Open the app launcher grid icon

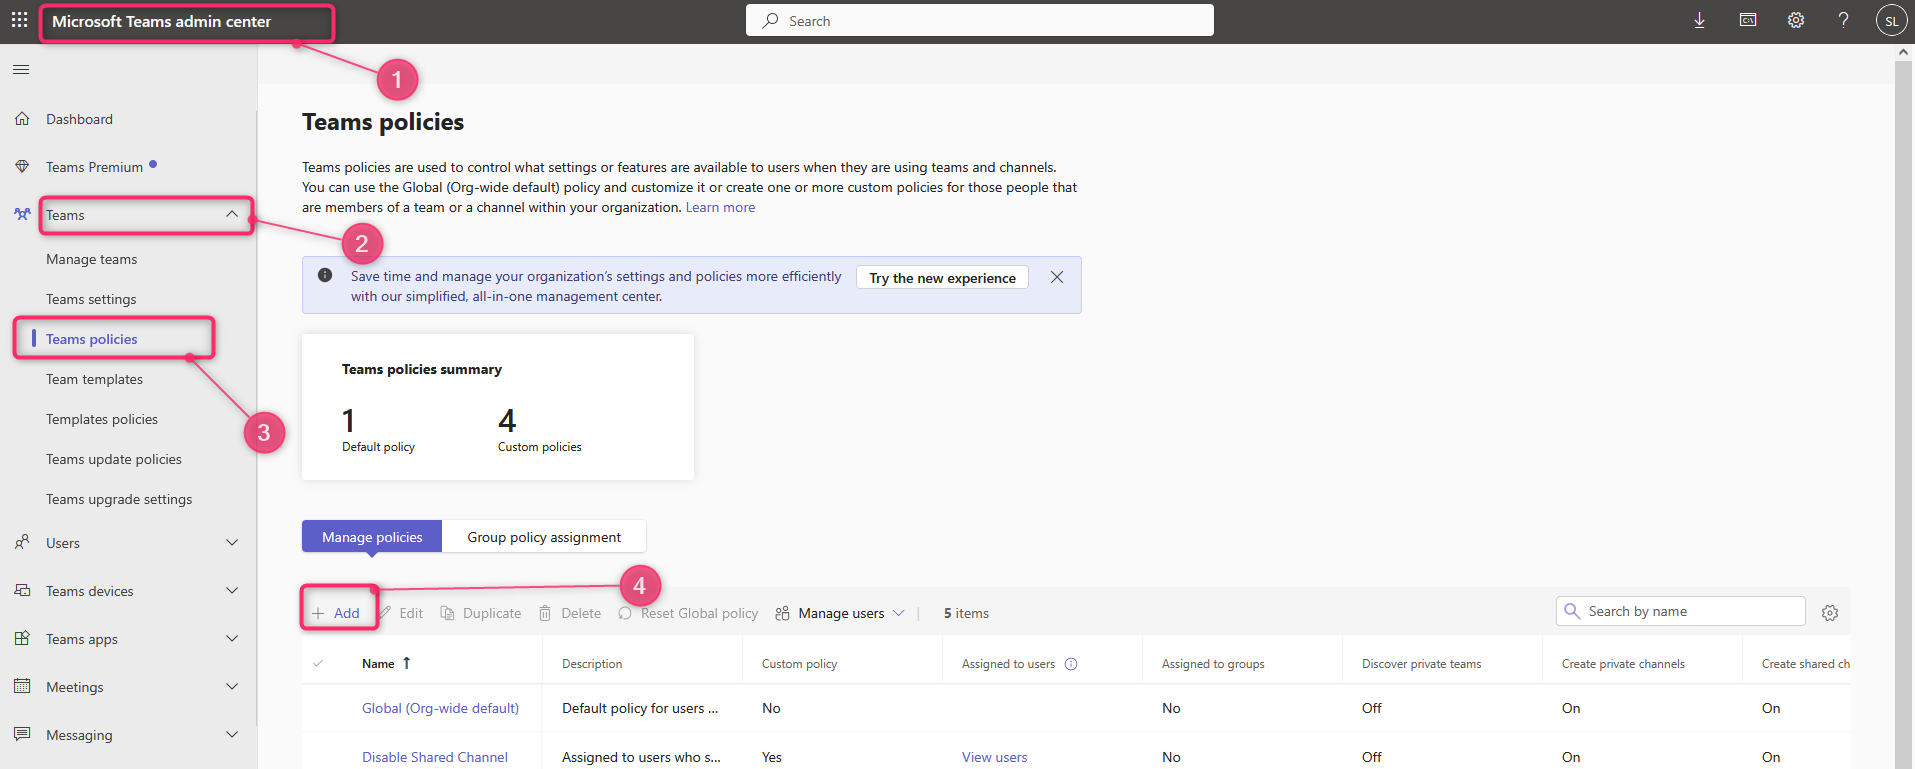[19, 20]
